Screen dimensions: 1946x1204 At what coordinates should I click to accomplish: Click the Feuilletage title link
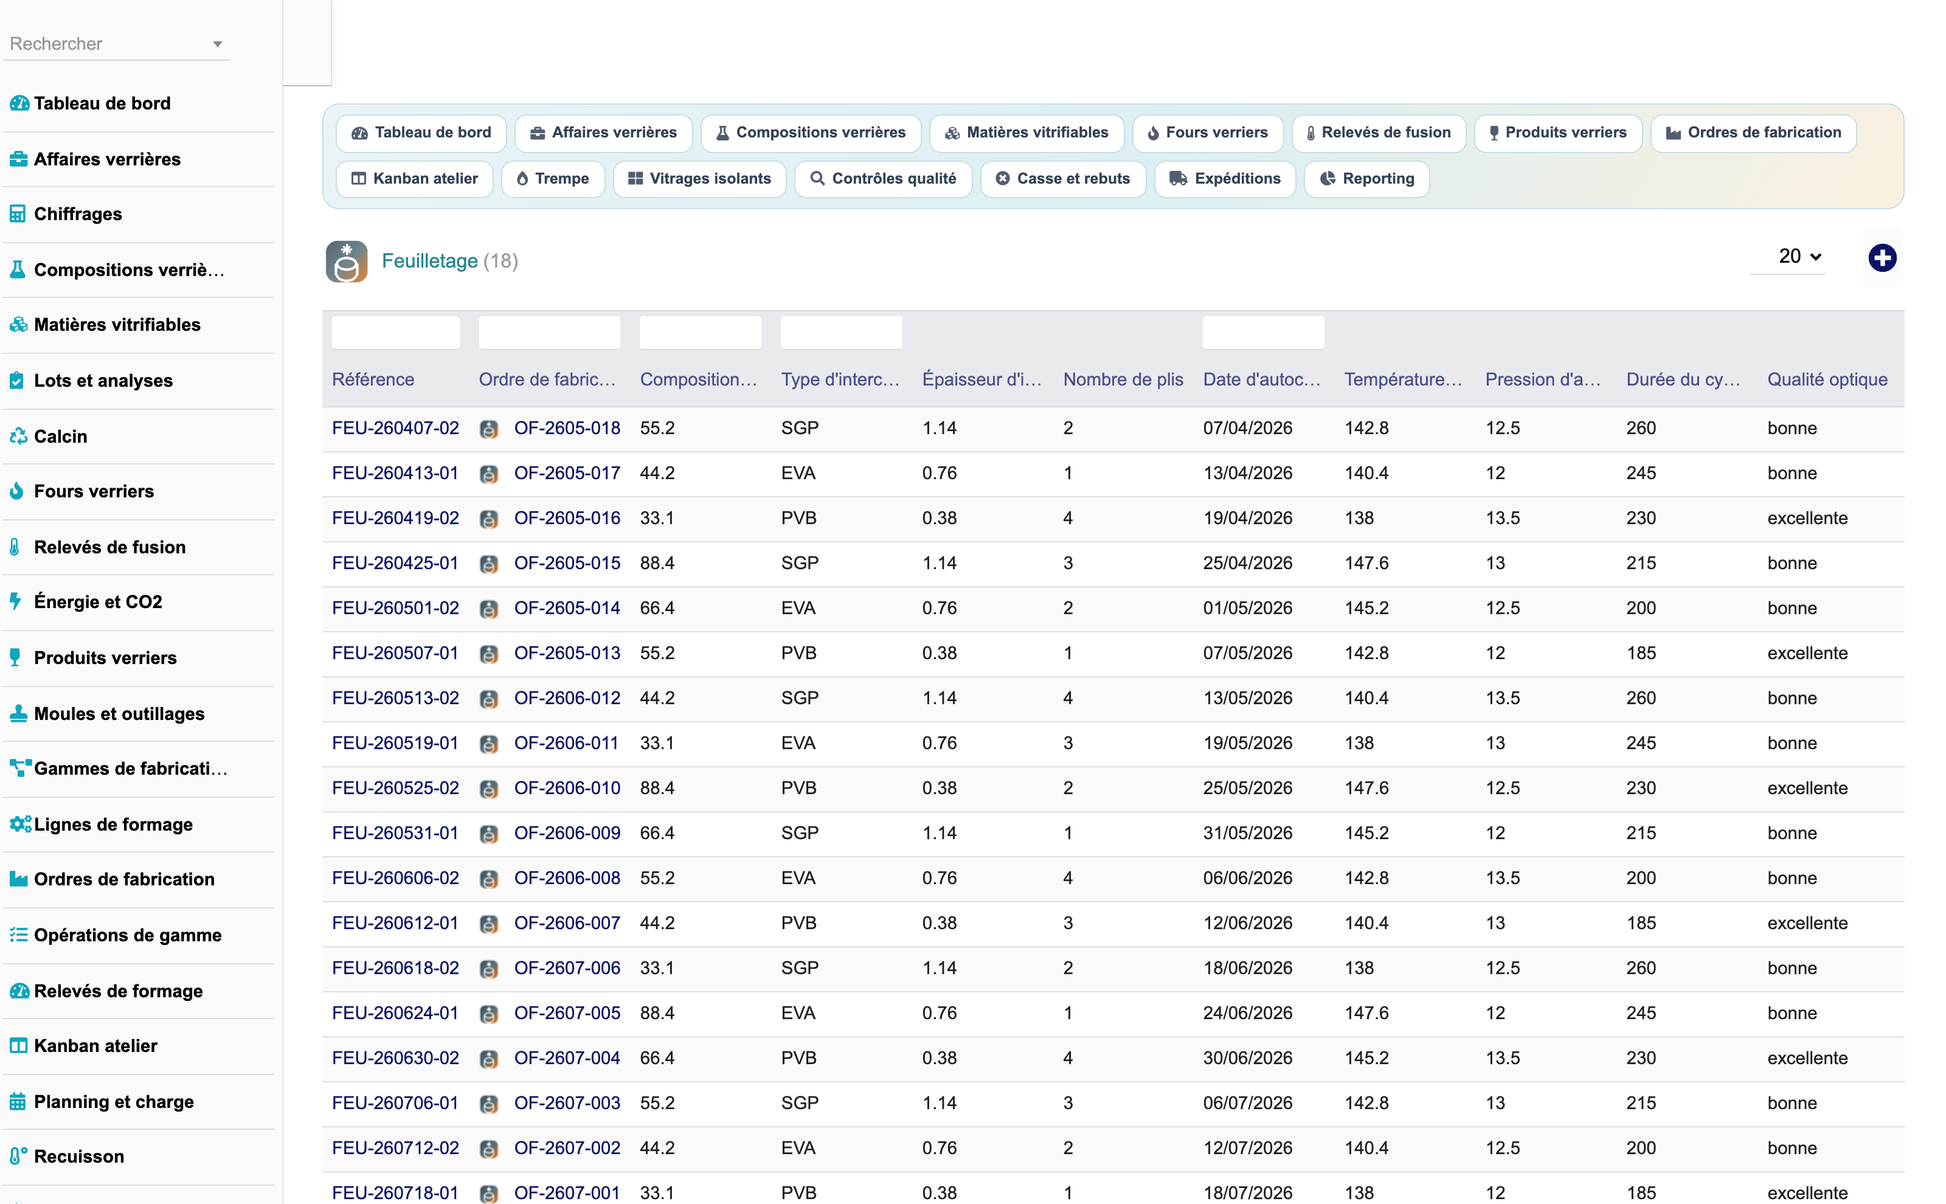430,261
